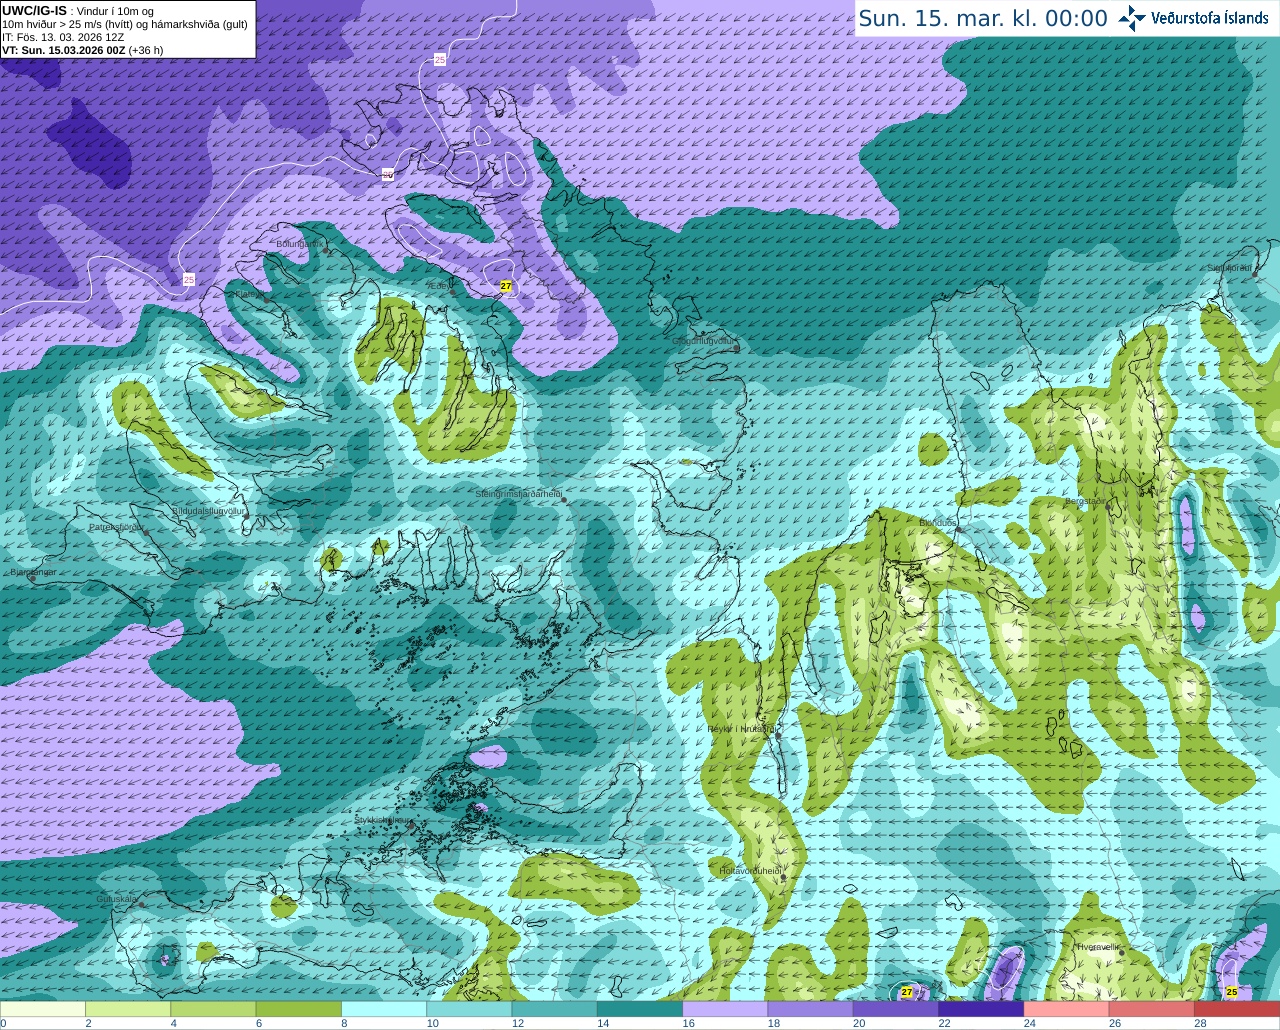Click the white 25 contour label west of Bolungarvík
Screen dimensions: 1280x1030
pyautogui.click(x=189, y=280)
